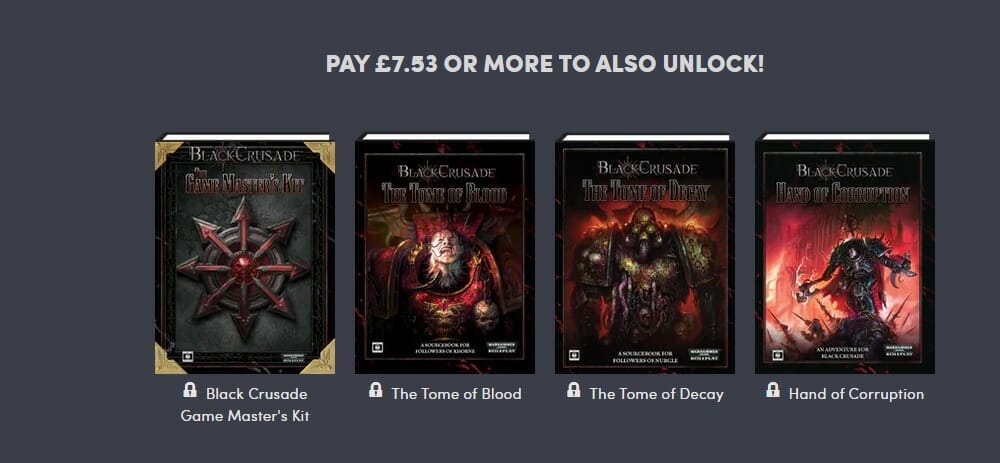Image resolution: width=1000 pixels, height=463 pixels.
Task: Select the lock icon beside The Tome of Decay
Action: (573, 390)
